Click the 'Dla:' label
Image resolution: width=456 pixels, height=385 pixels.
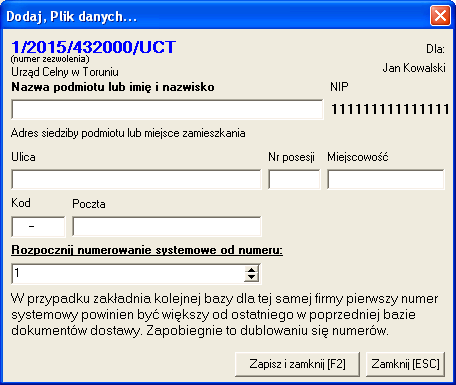[x=435, y=49]
